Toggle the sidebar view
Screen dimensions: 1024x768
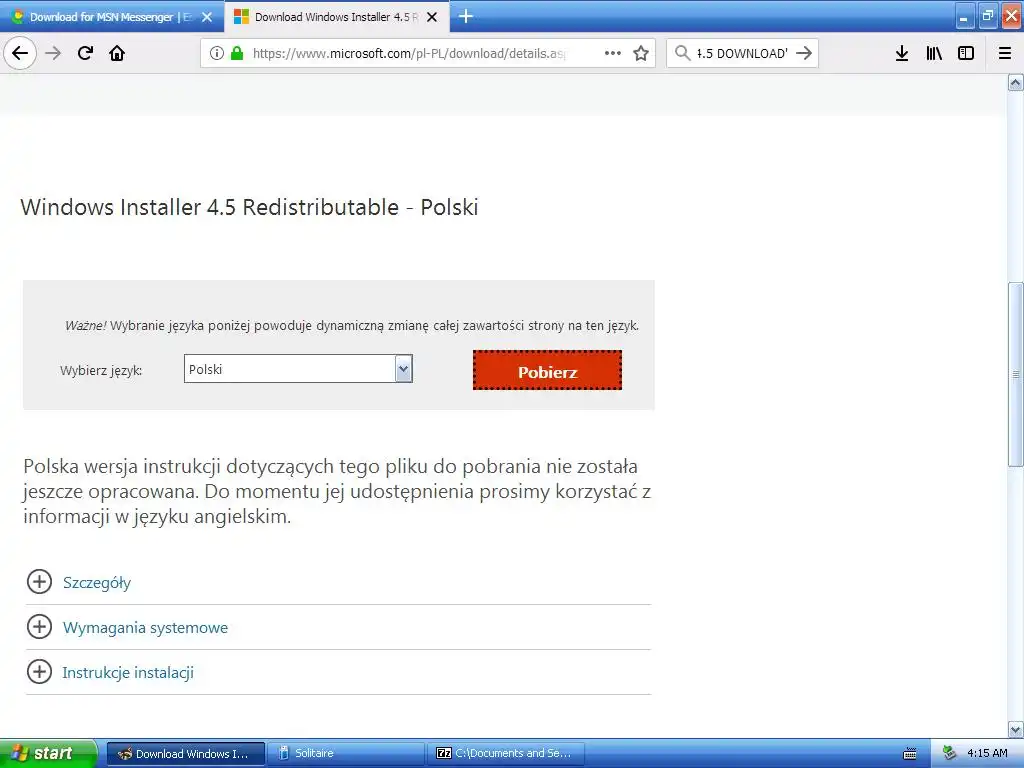point(966,53)
